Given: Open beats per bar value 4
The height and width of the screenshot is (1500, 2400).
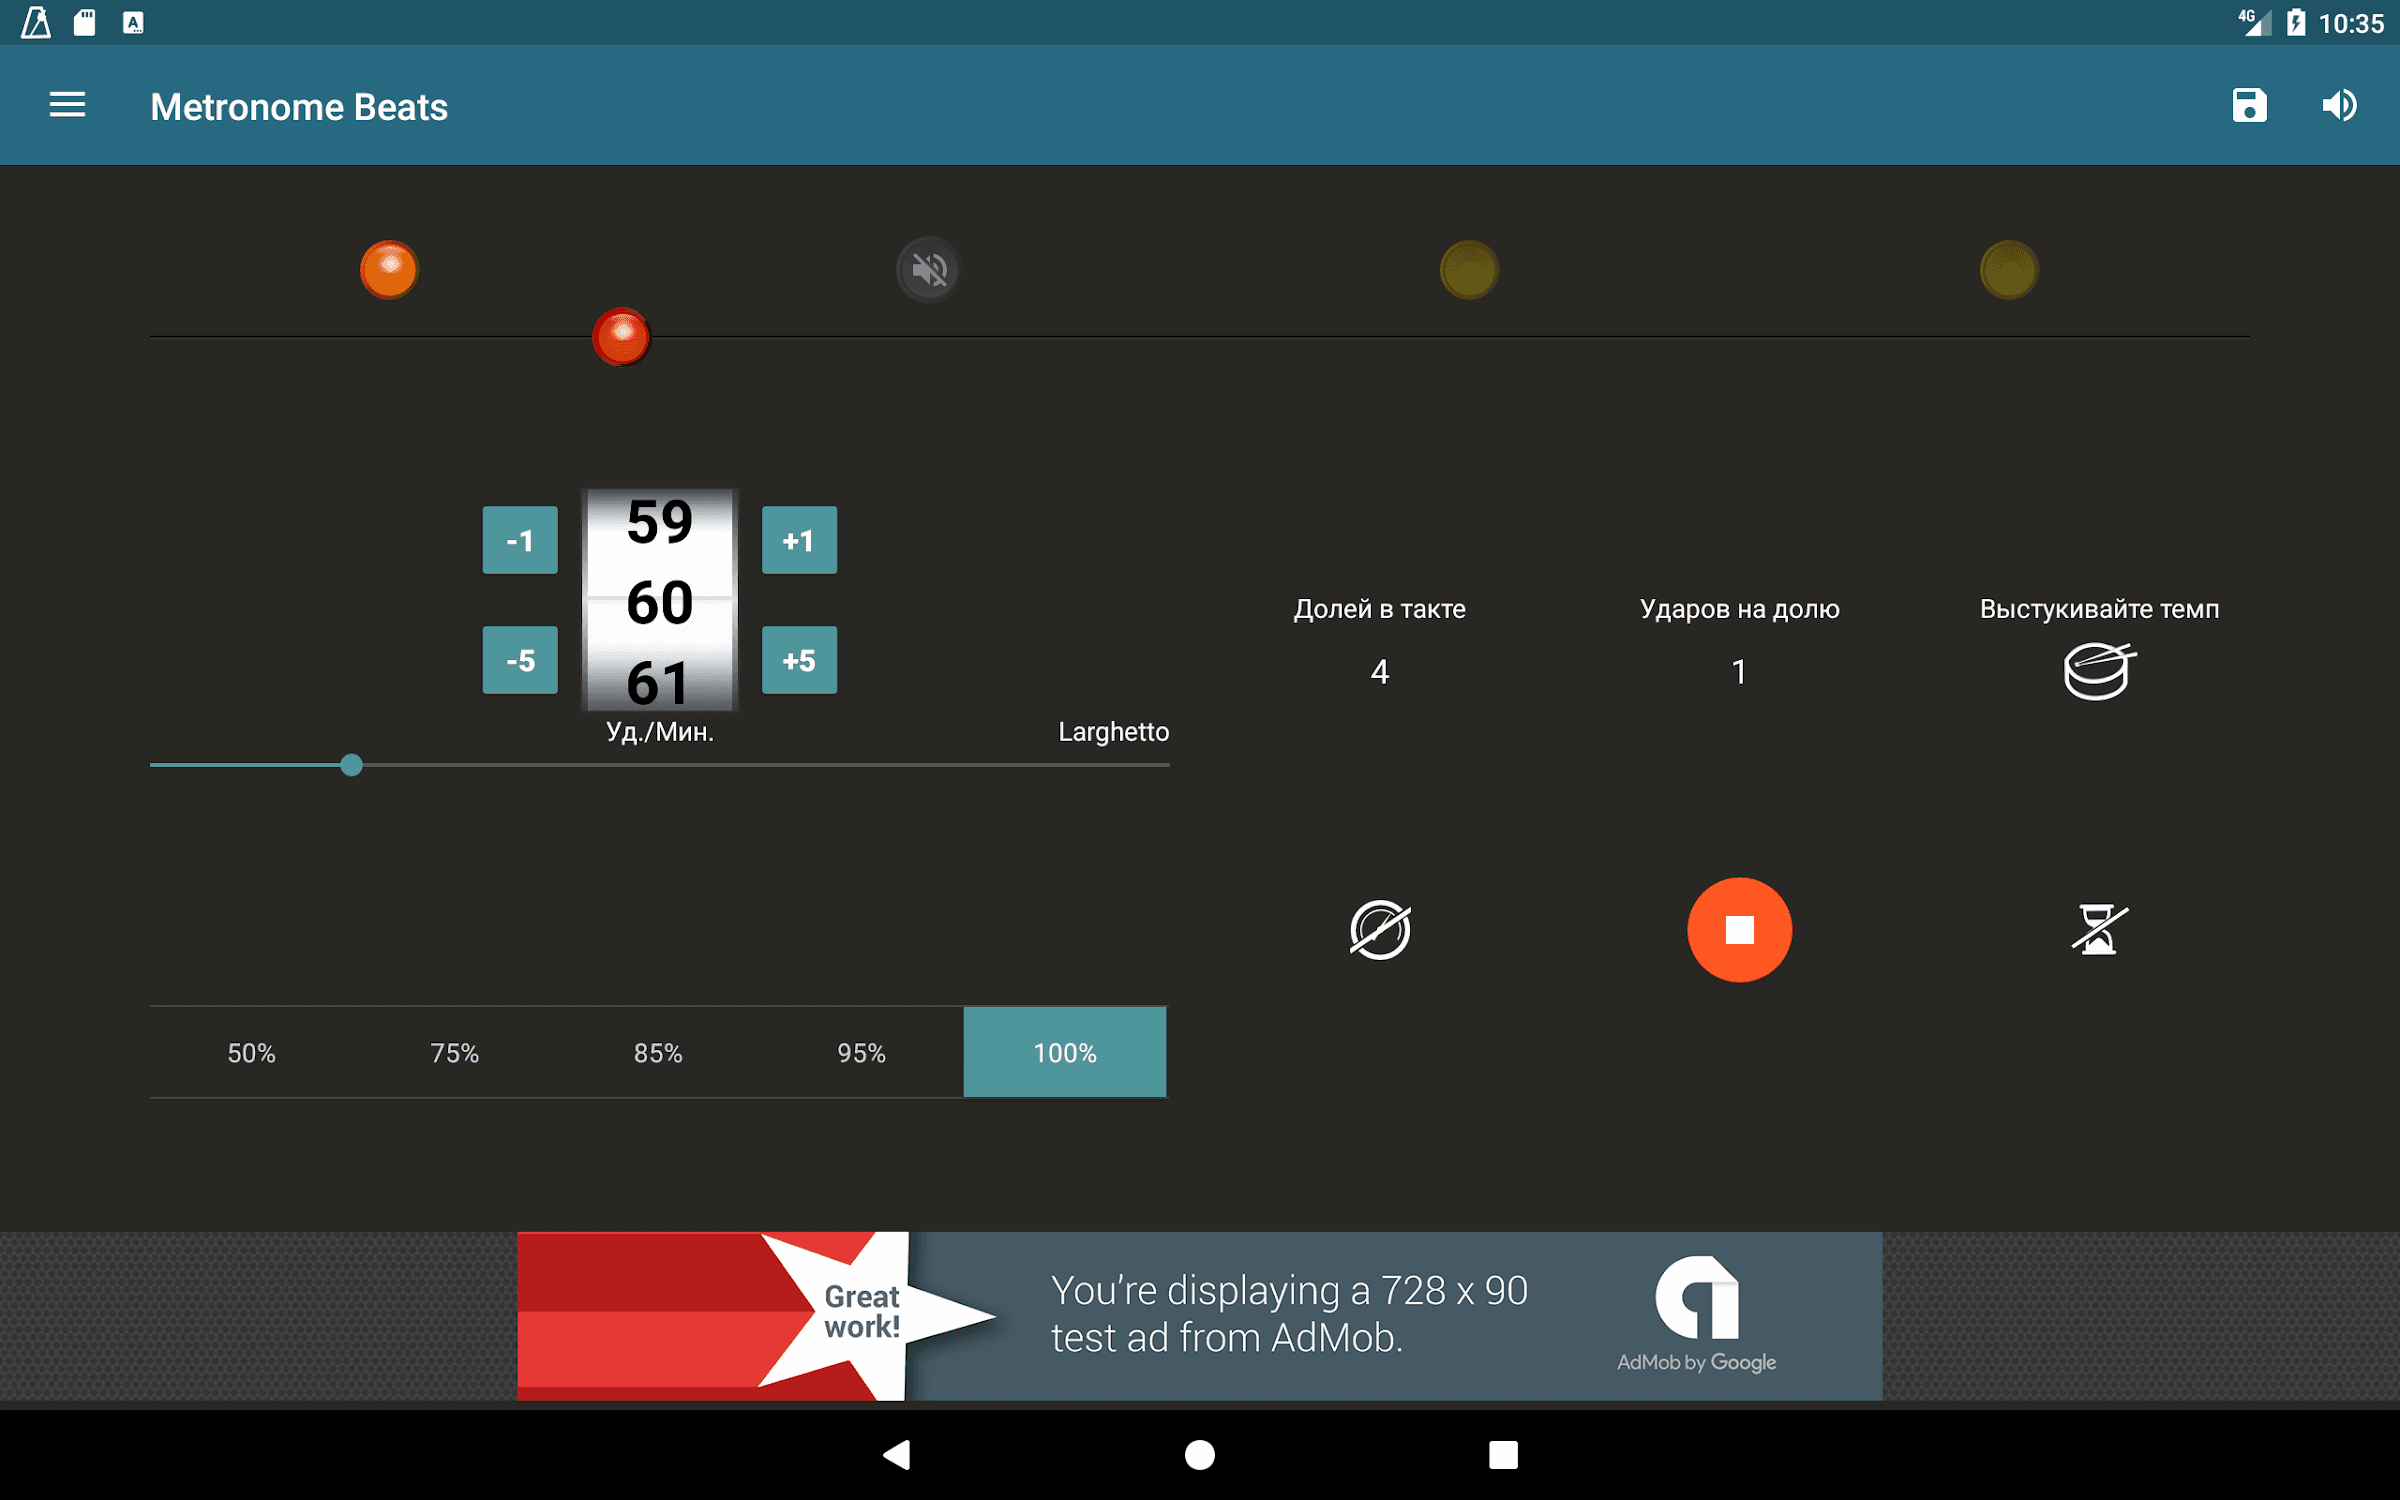Looking at the screenshot, I should pos(1380,672).
